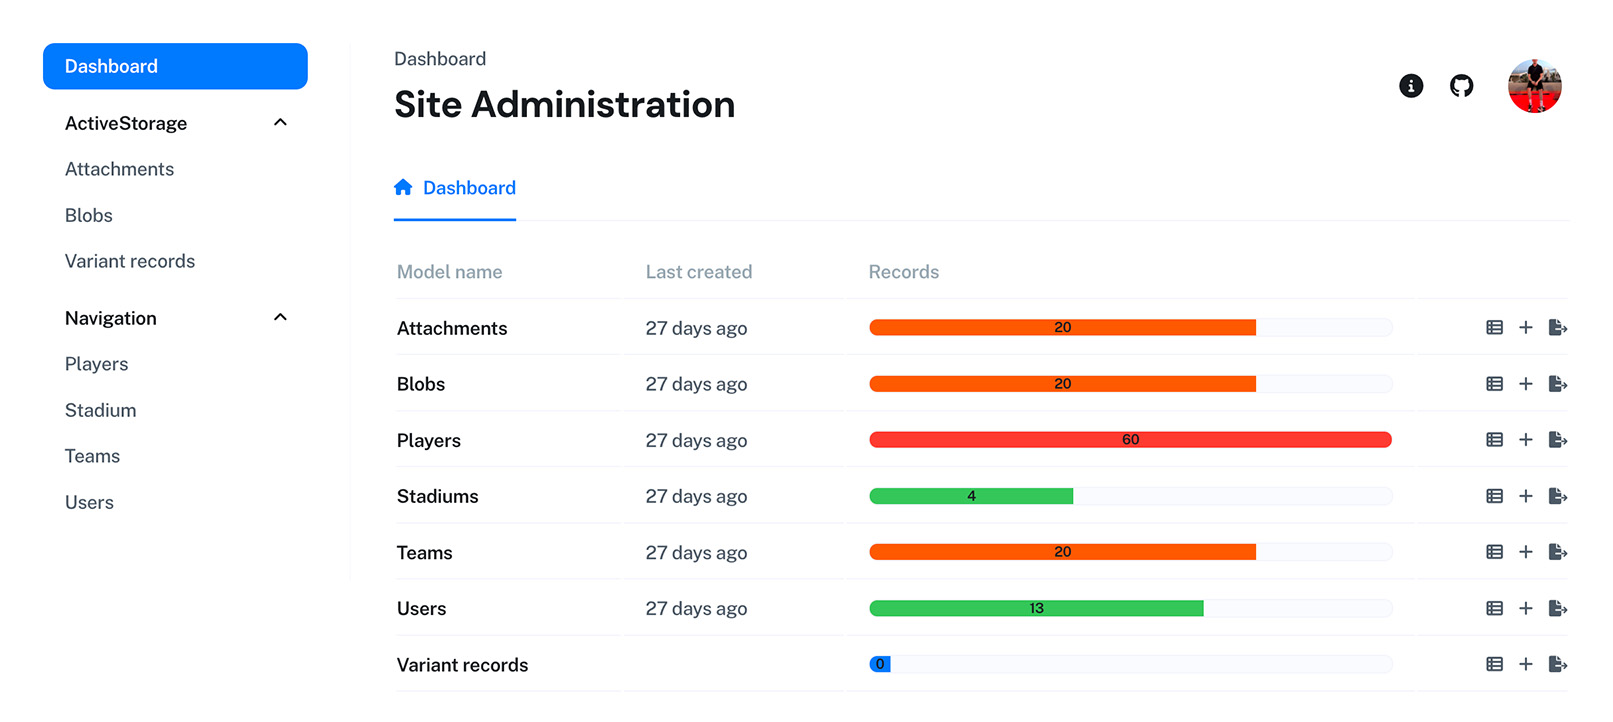Click list icon for Stadiums row
Viewport: 1613px width, 722px height.
click(1494, 496)
